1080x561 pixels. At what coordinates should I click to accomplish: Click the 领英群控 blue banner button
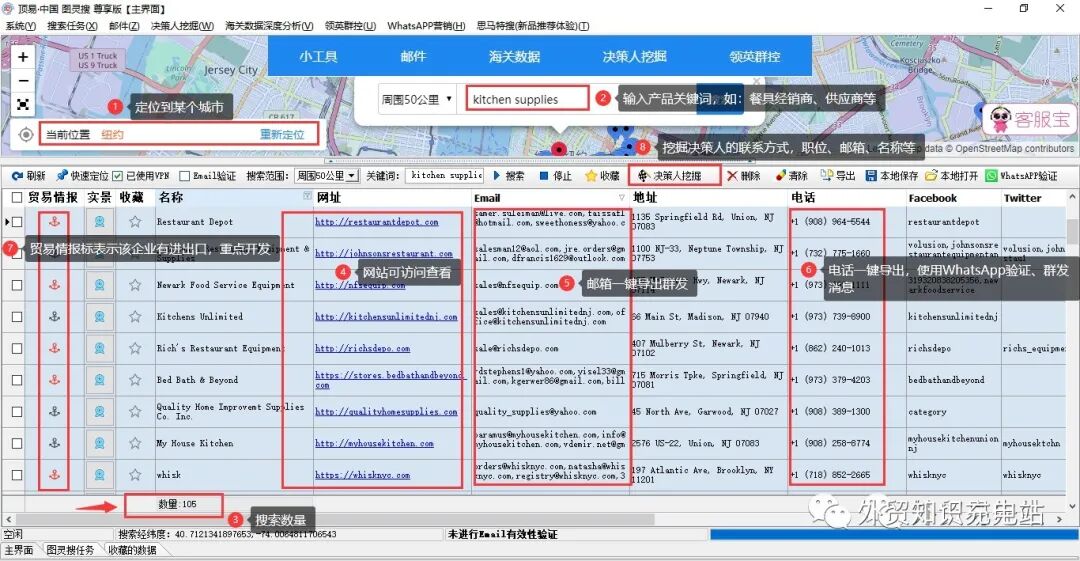click(755, 57)
